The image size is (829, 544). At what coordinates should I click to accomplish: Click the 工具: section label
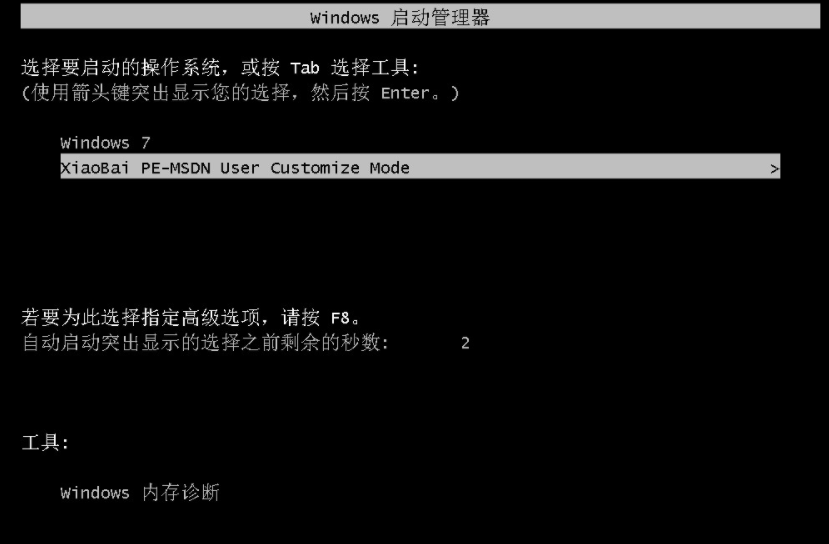coord(45,442)
